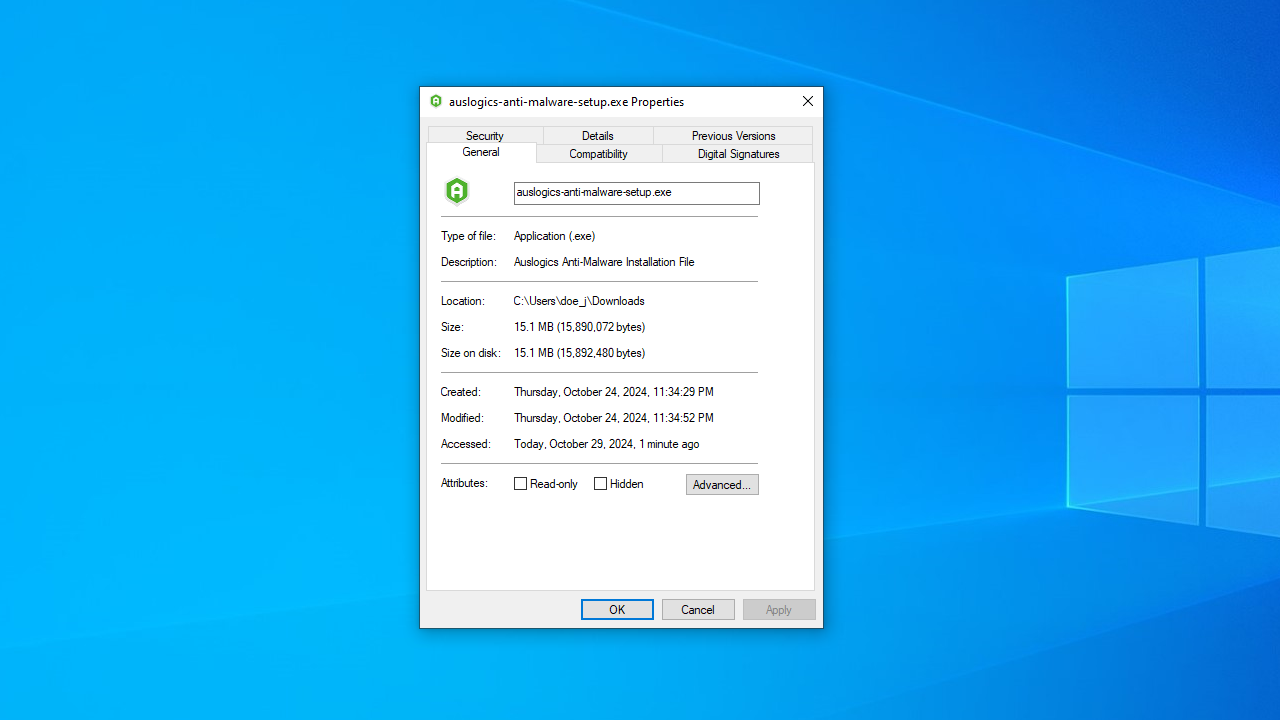Open the Digital Signatures tab
Viewport: 1280px width, 720px height.
(x=738, y=154)
